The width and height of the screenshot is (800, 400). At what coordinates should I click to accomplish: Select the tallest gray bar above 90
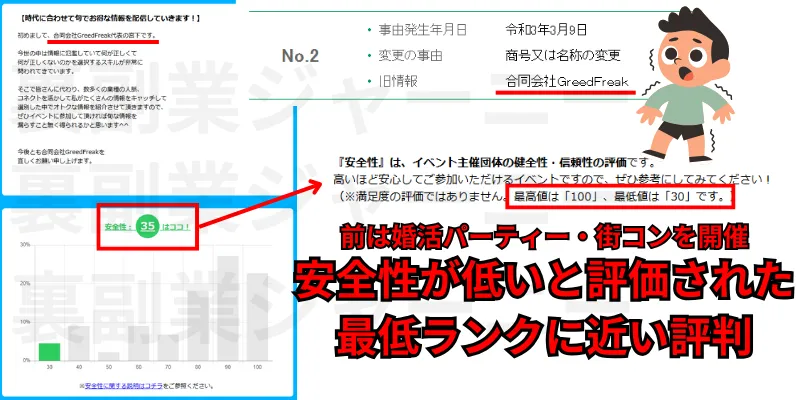[x=228, y=308]
